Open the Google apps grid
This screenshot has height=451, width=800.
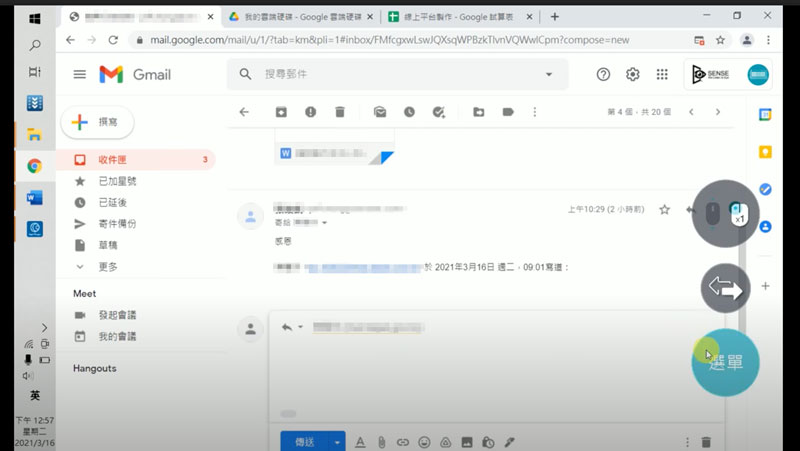point(662,74)
